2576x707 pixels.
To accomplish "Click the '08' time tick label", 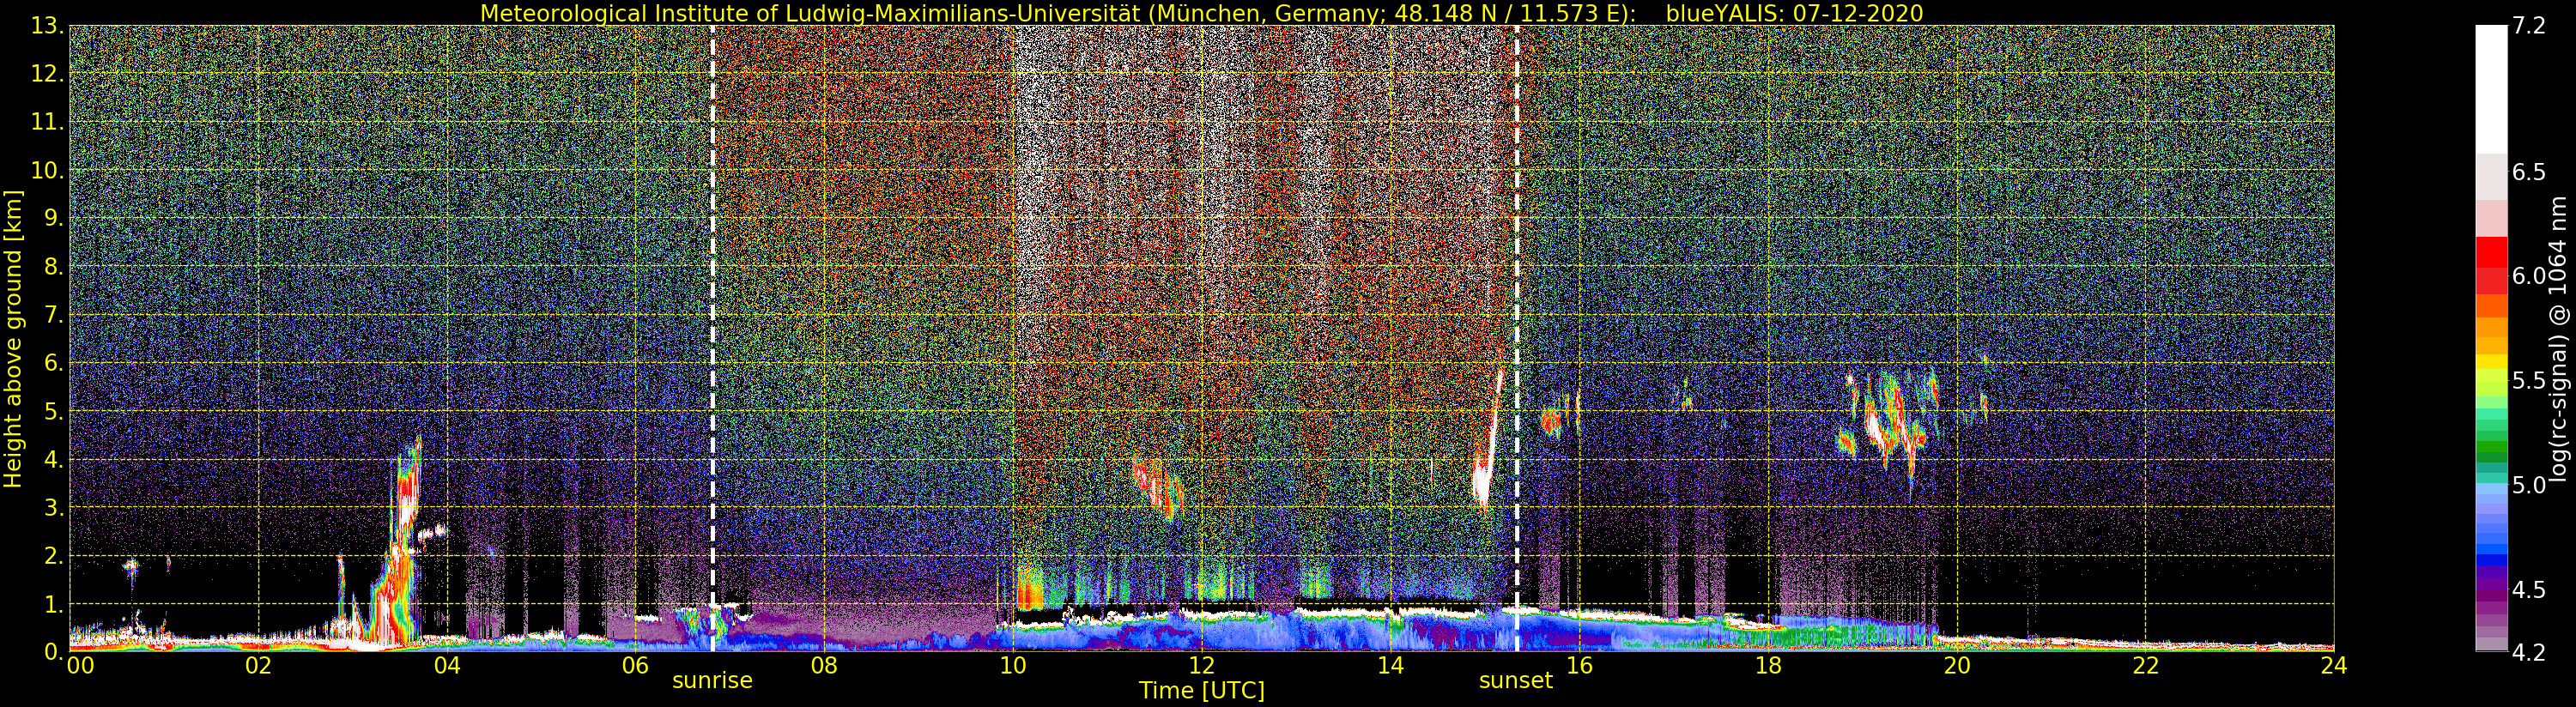I will (824, 665).
